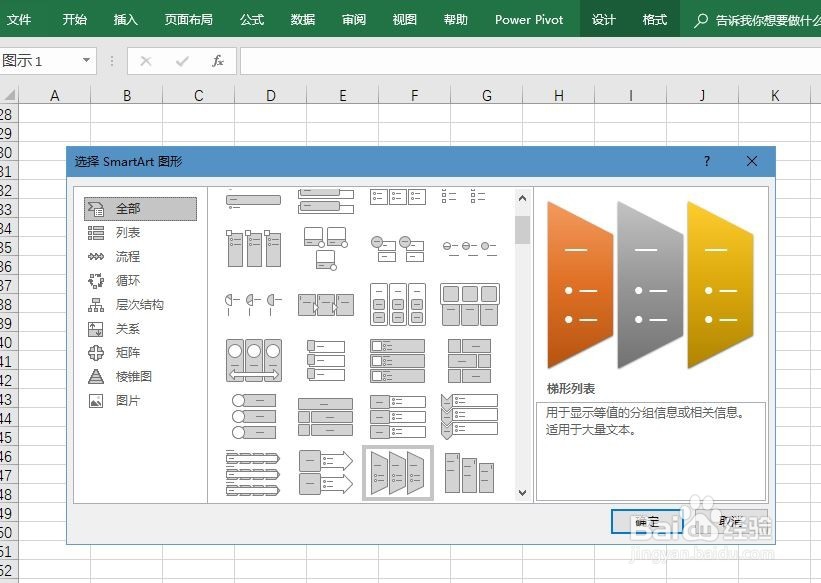
Task: Close the SmartArt dialog
Action: (752, 161)
